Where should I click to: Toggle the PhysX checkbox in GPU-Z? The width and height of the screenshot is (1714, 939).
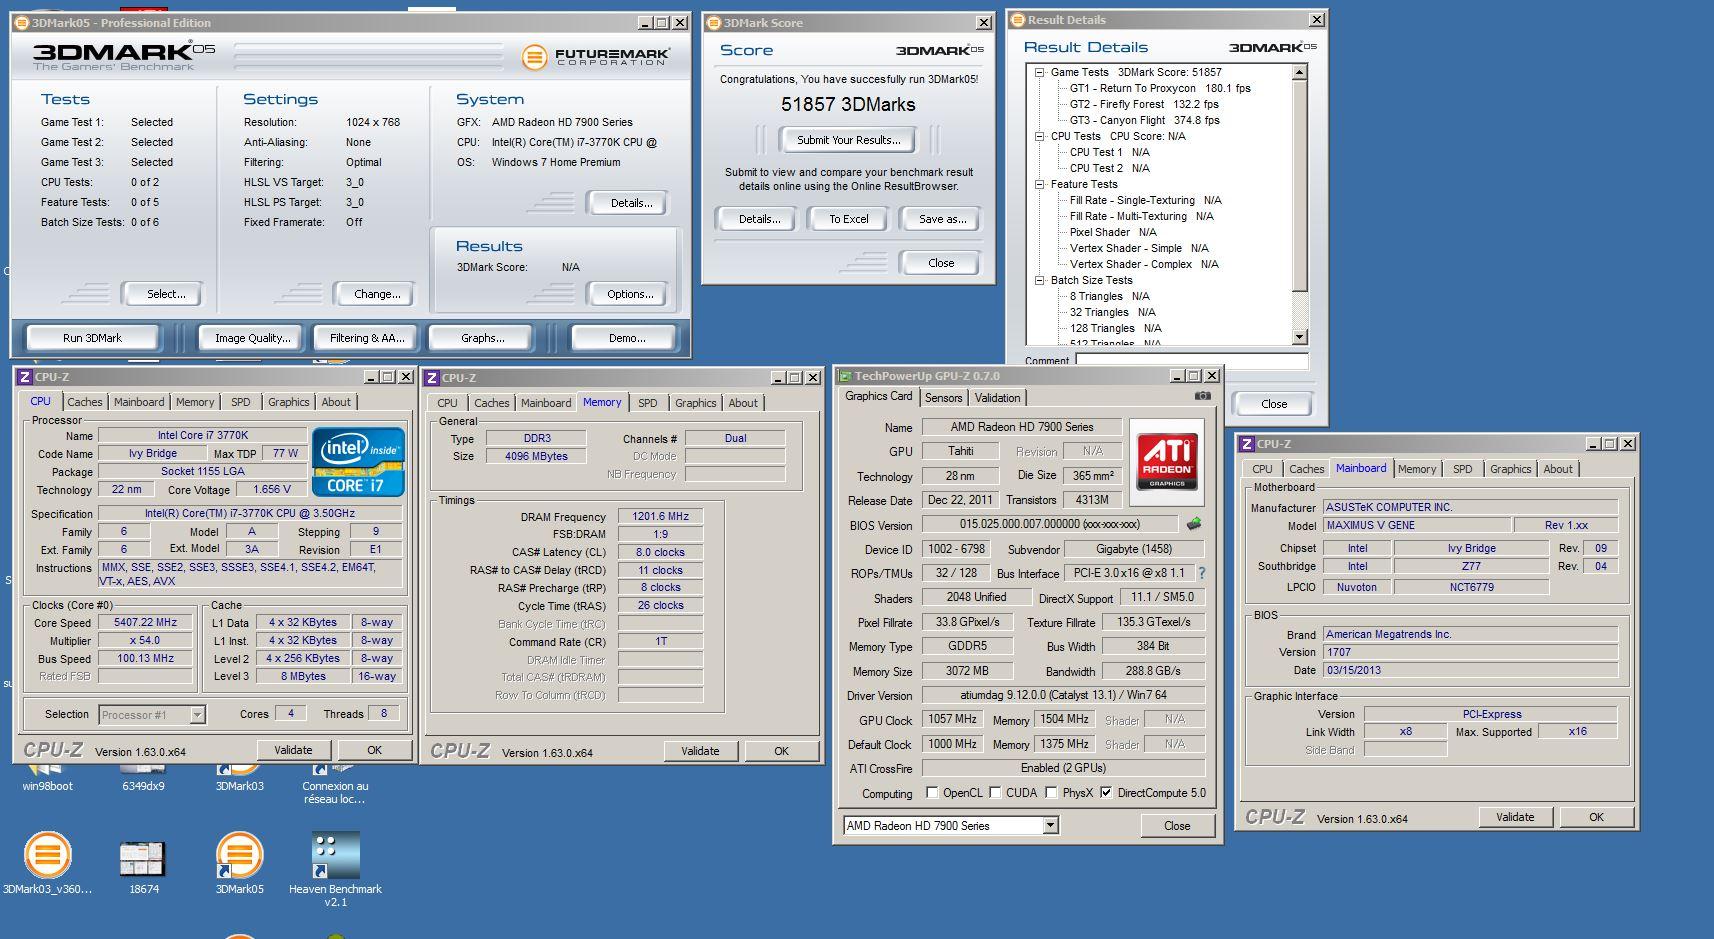pyautogui.click(x=1051, y=793)
